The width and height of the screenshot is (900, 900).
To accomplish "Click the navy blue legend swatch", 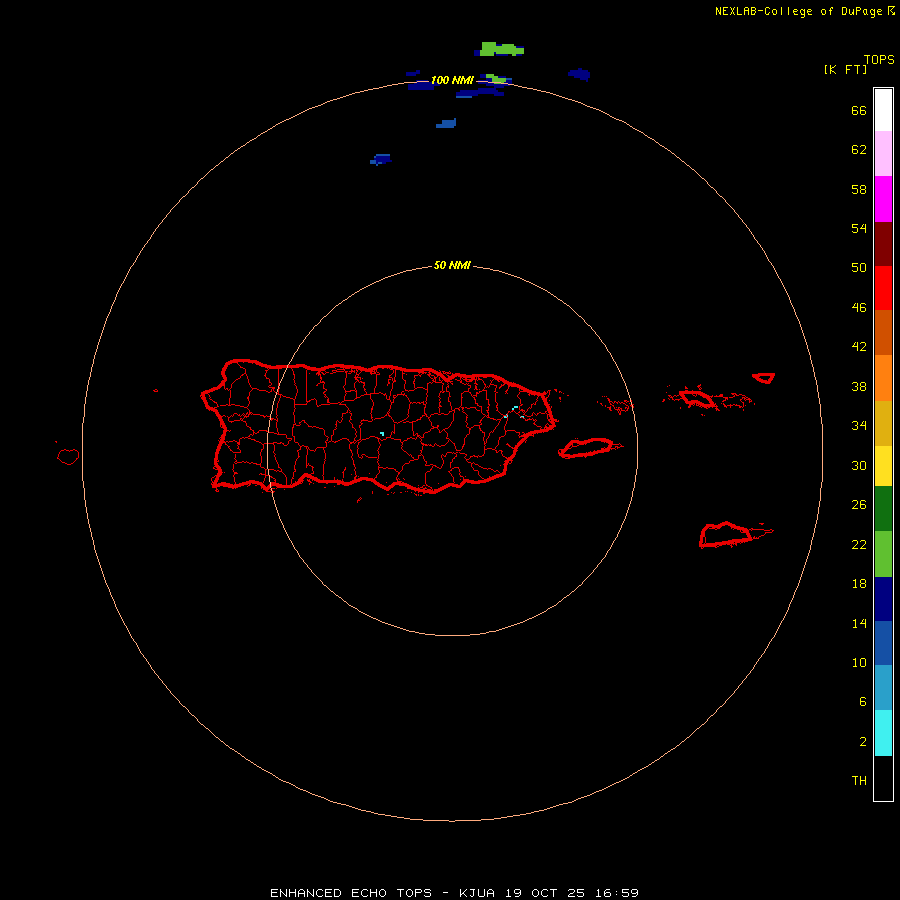I will tap(883, 599).
